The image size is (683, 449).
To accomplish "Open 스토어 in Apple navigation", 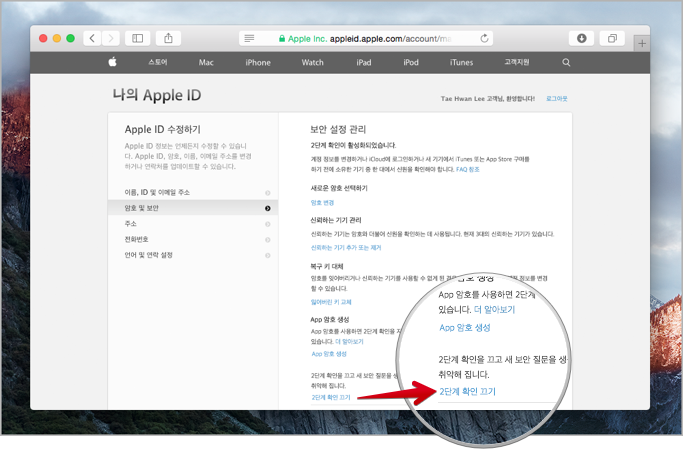I will pyautogui.click(x=158, y=62).
